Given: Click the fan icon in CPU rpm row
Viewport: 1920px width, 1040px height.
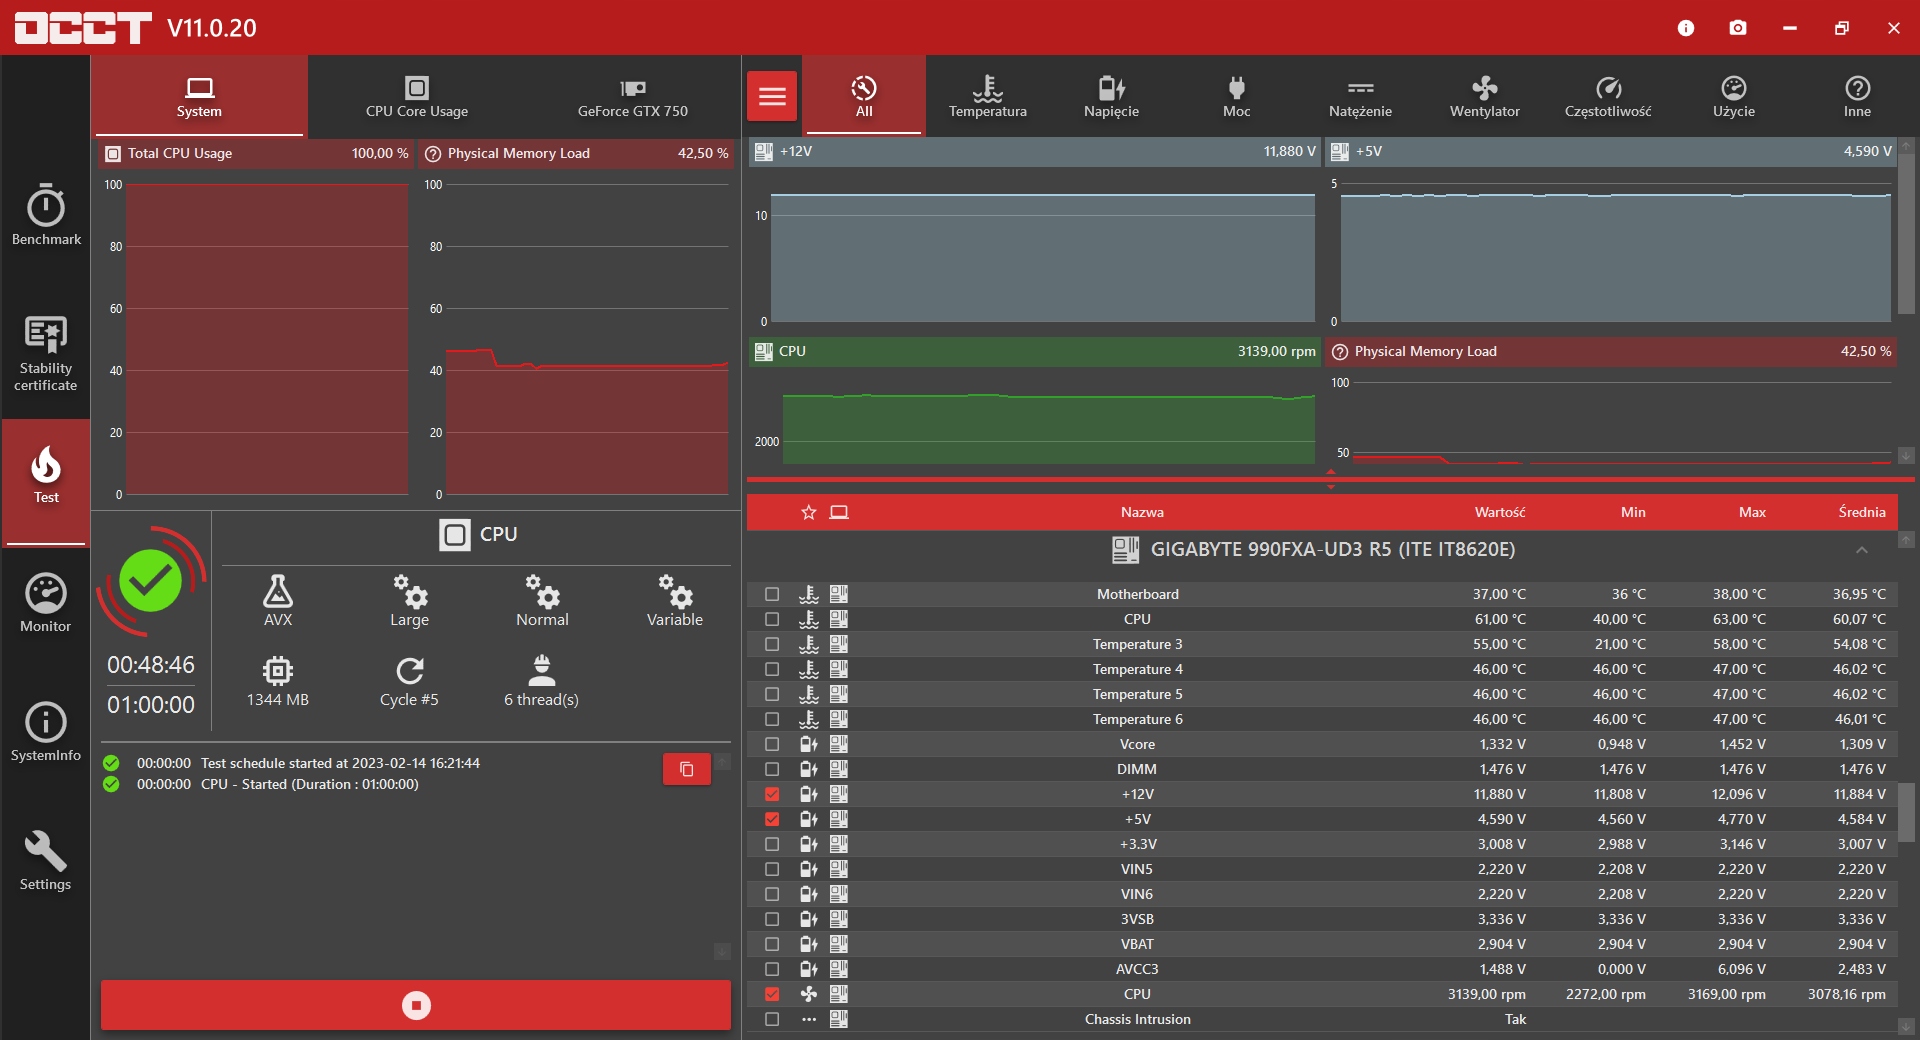Looking at the screenshot, I should [x=809, y=994].
